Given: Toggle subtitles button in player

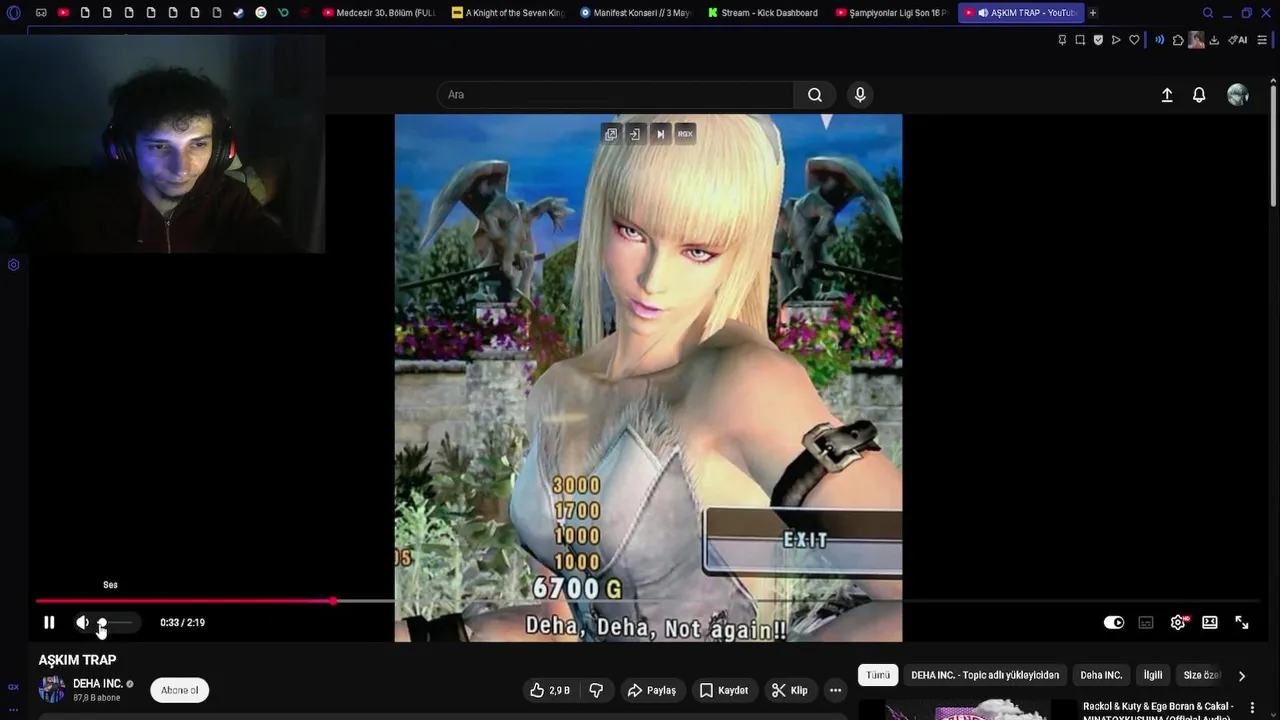Looking at the screenshot, I should coord(1146,622).
